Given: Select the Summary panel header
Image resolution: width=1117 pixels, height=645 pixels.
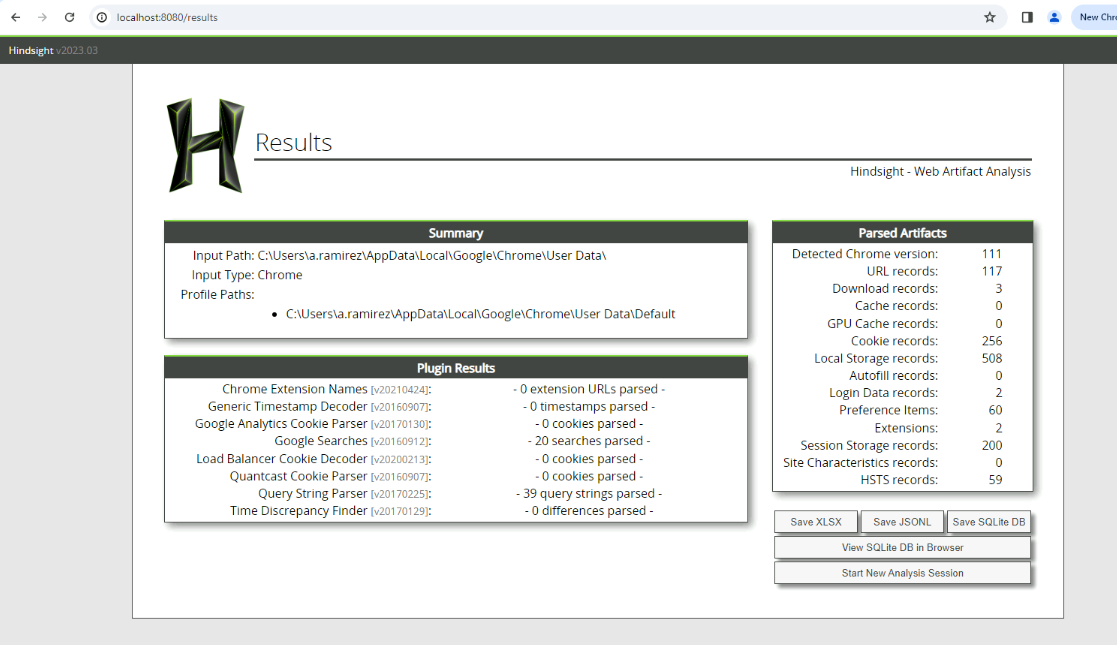Looking at the screenshot, I should point(455,233).
